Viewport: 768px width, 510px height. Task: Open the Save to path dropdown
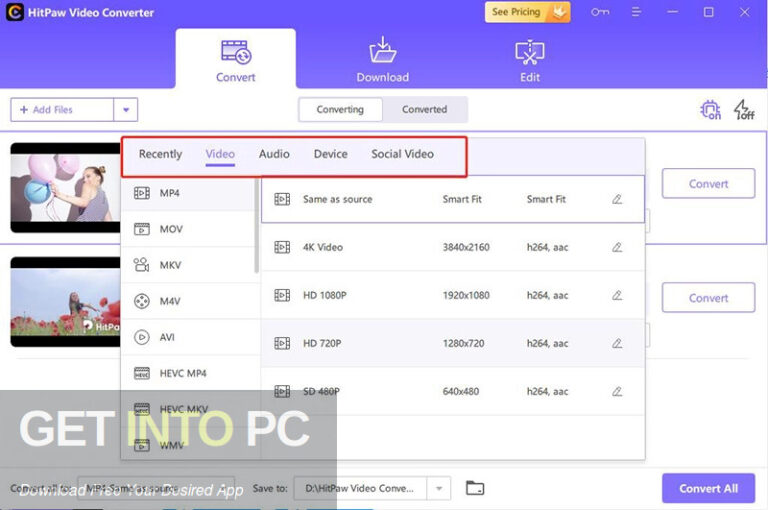click(439, 488)
